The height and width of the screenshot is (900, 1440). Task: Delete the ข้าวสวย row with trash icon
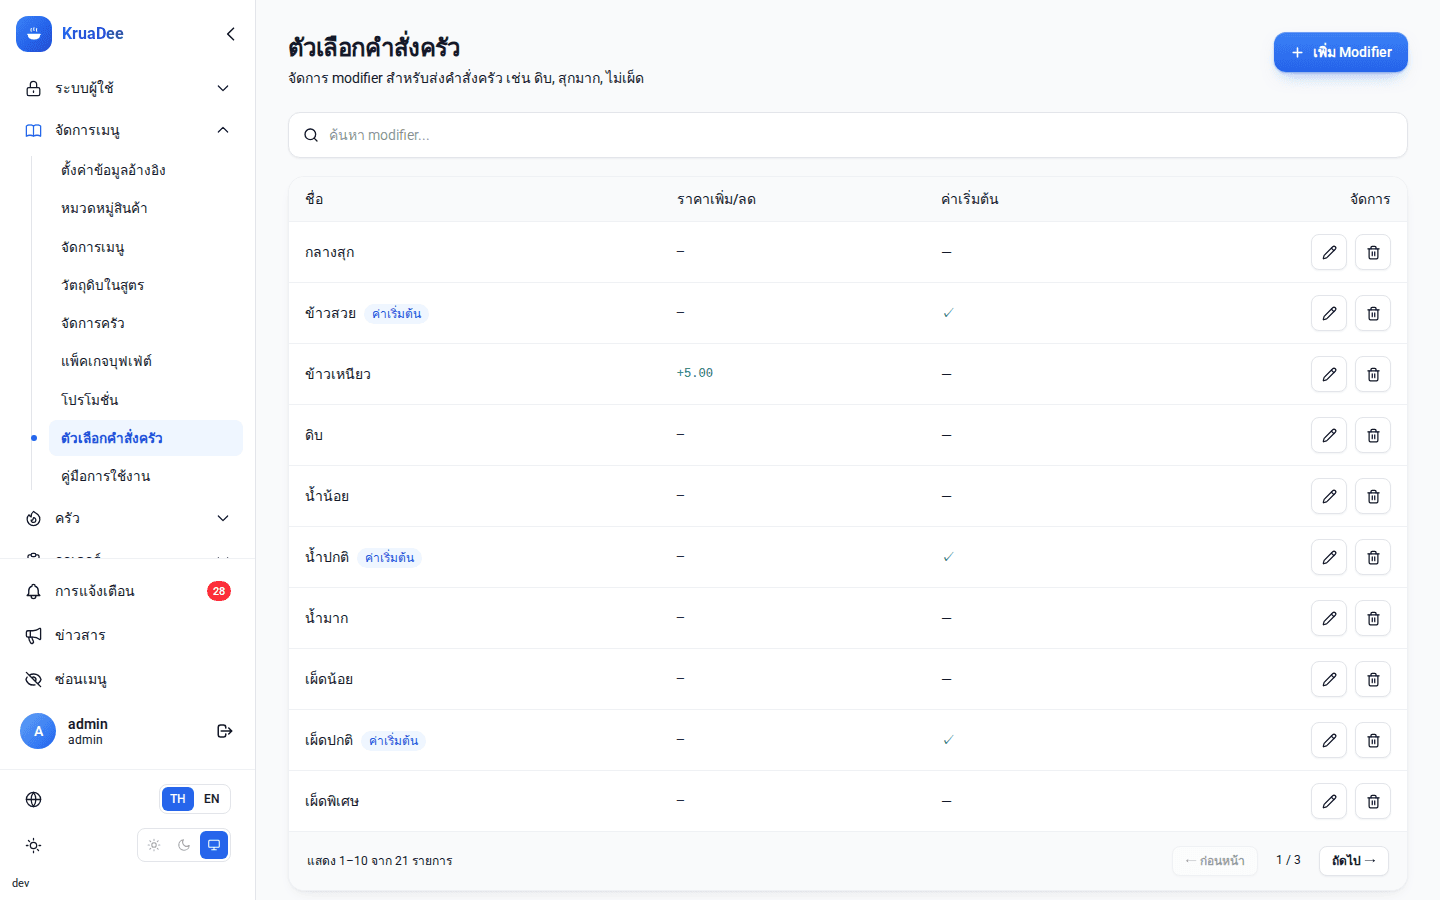pyautogui.click(x=1373, y=313)
